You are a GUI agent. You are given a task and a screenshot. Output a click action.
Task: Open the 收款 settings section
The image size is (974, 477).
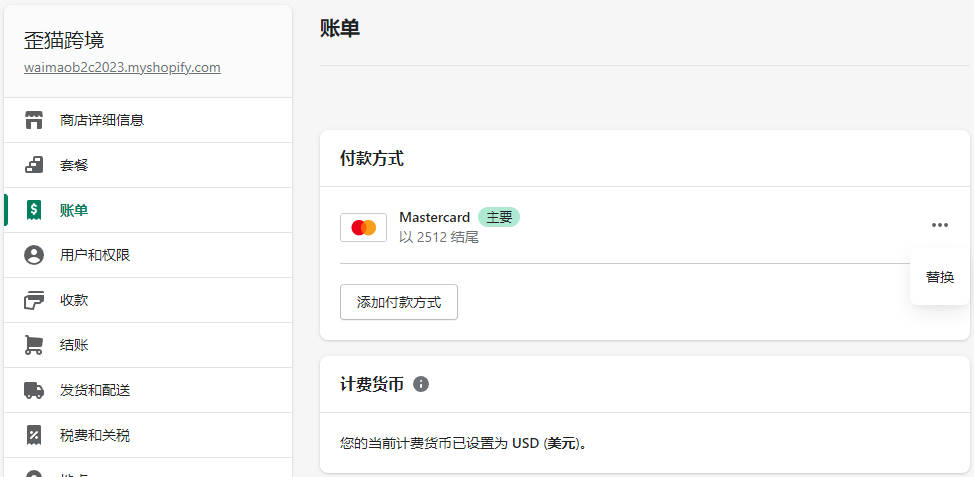[148, 300]
